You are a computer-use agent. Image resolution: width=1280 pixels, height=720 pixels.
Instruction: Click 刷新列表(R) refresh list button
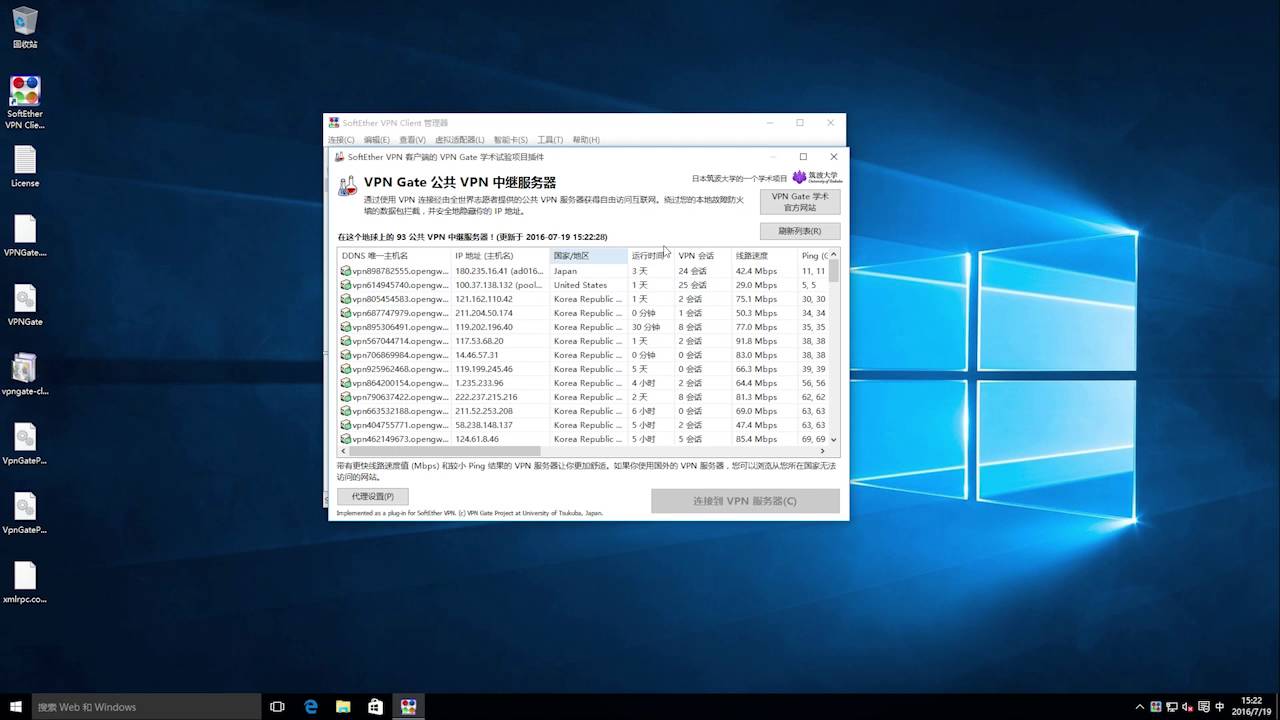click(x=800, y=231)
